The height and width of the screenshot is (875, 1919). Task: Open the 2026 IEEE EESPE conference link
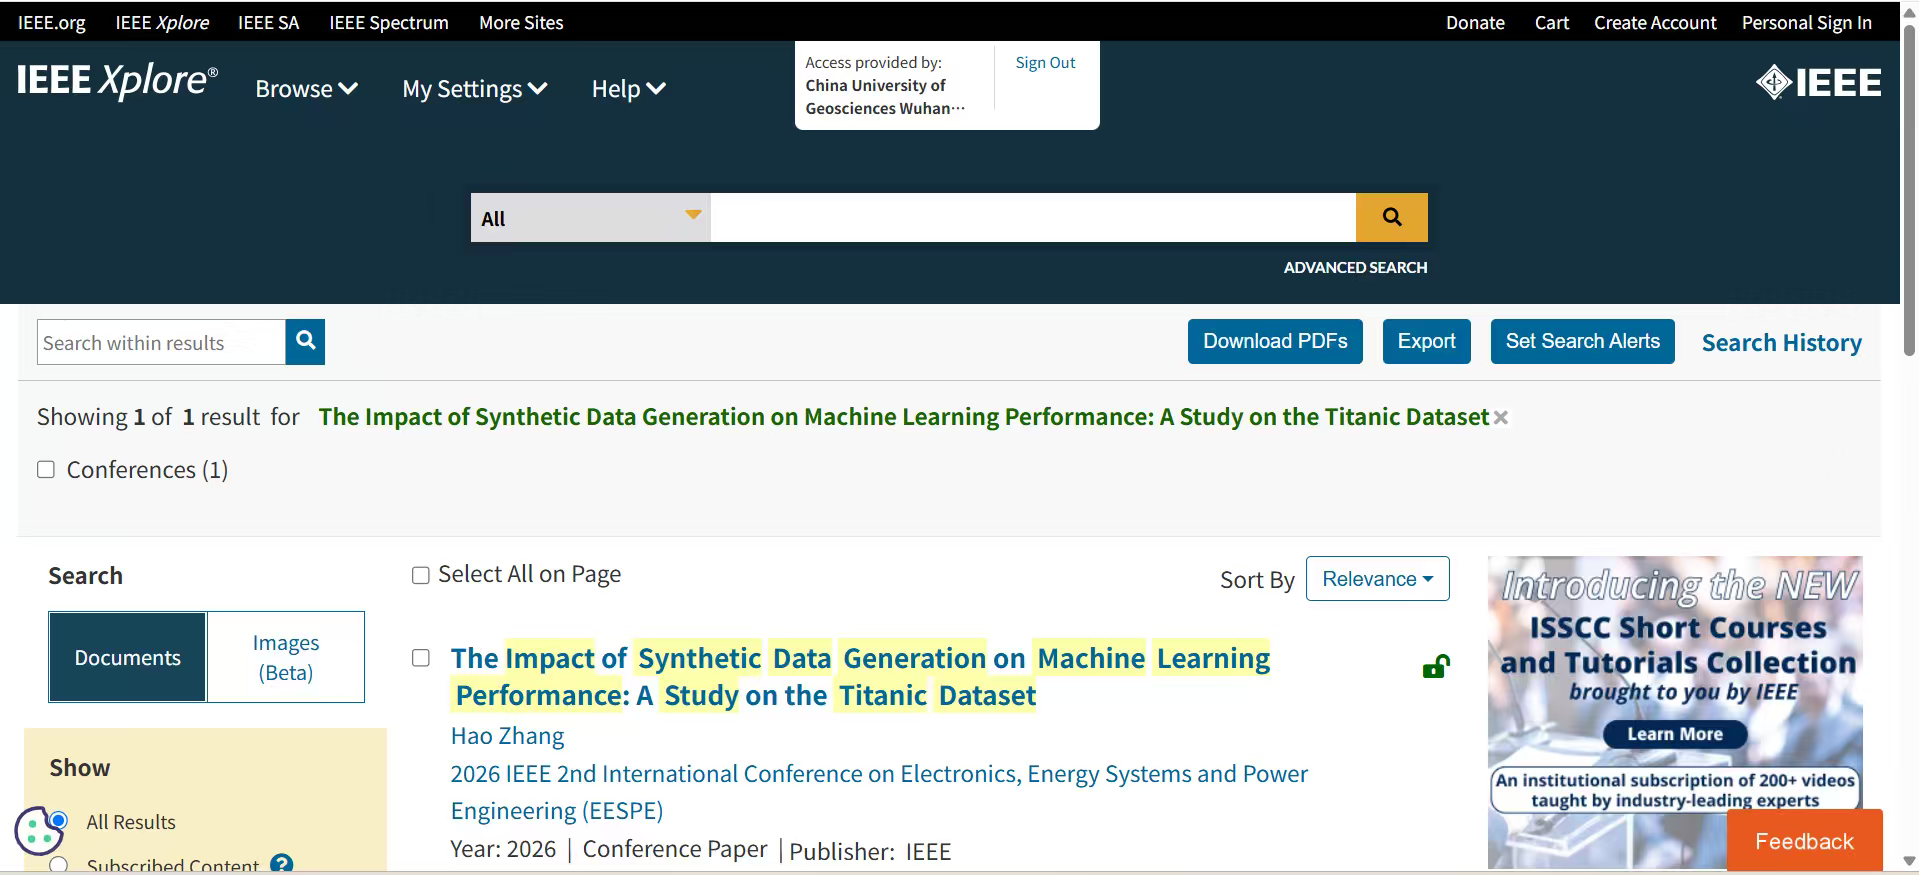tap(879, 792)
